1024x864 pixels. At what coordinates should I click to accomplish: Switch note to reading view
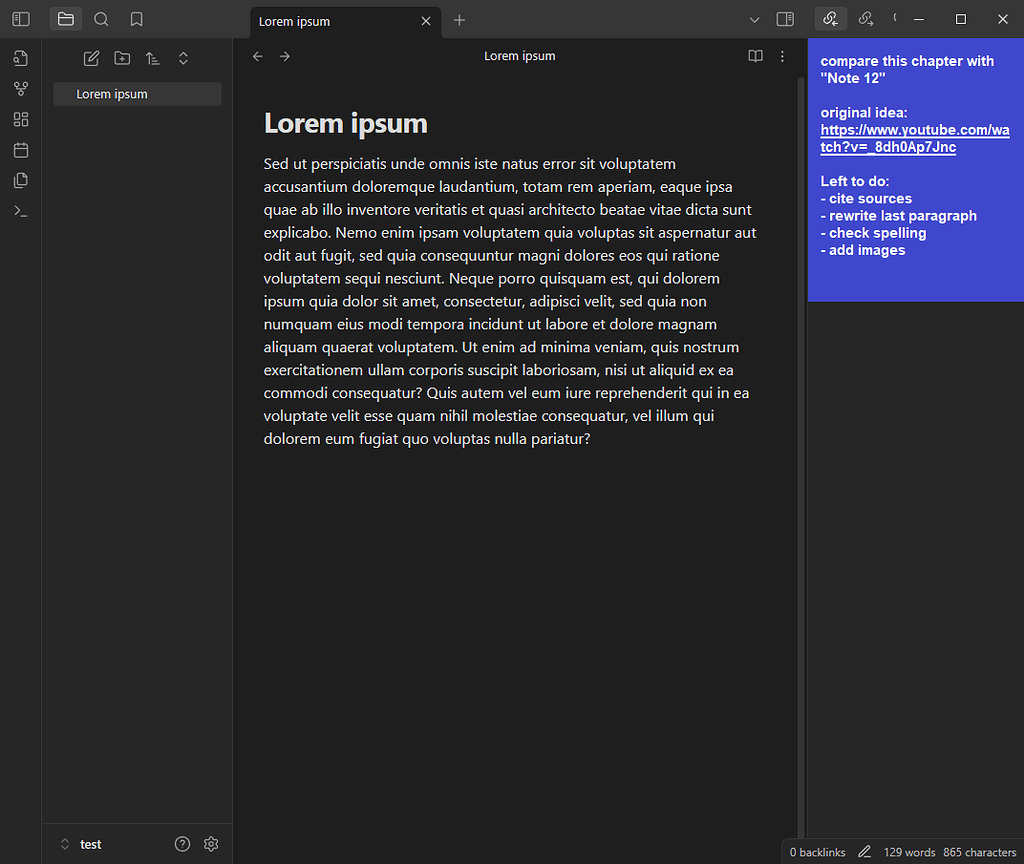click(756, 56)
